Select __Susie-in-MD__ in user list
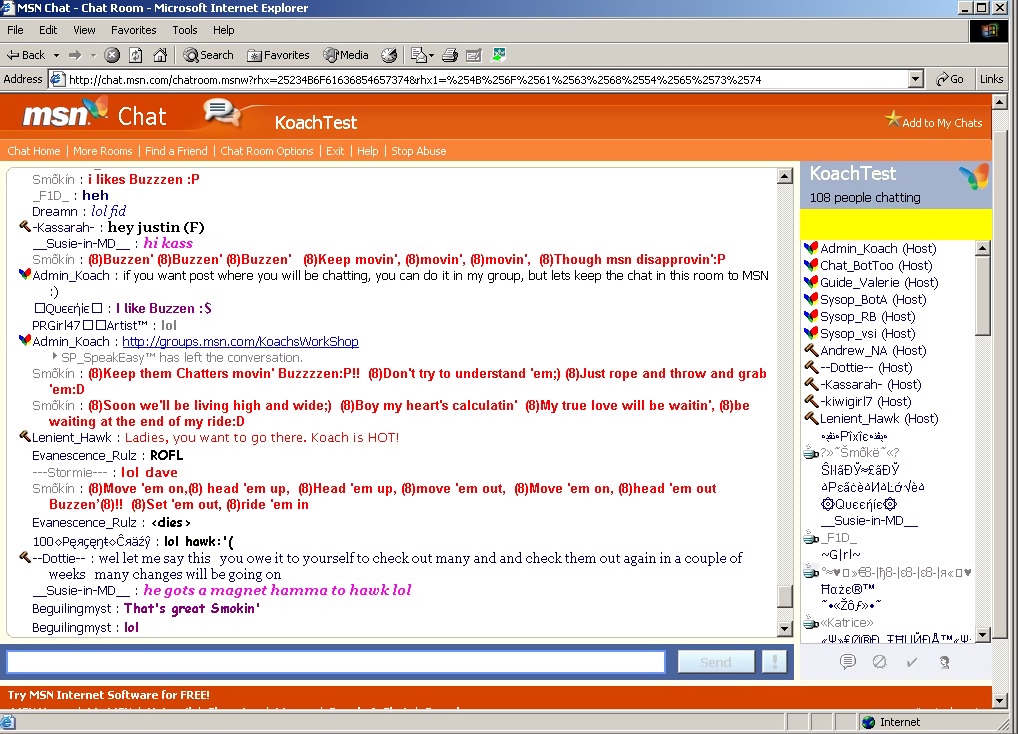This screenshot has height=734, width=1018. pyautogui.click(x=869, y=520)
